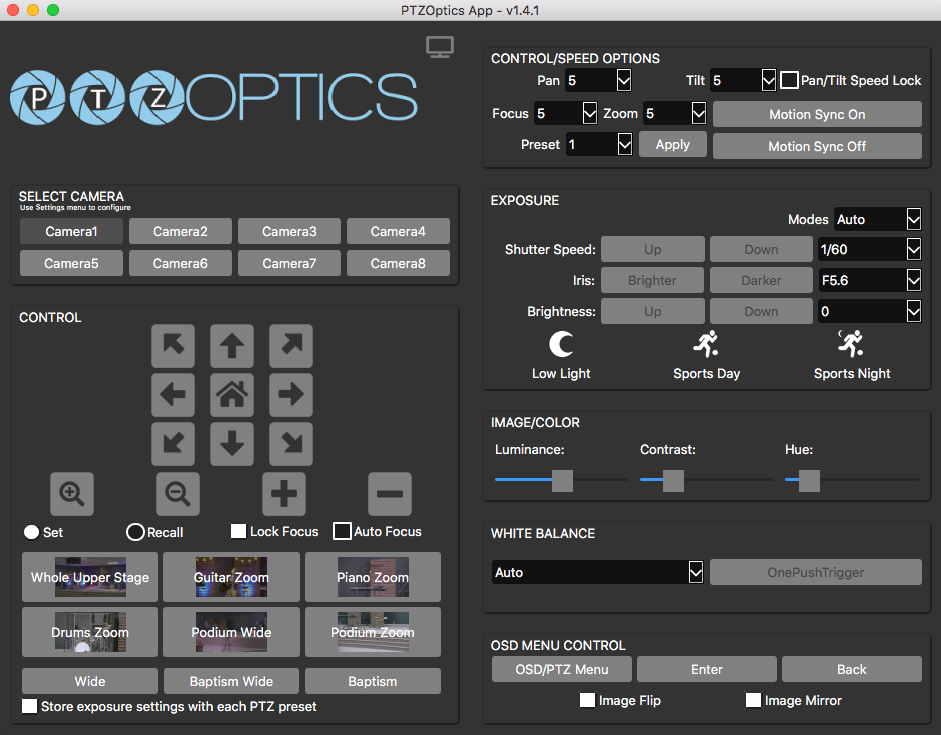
Task: Click the zoom in magnifier icon
Action: click(72, 493)
